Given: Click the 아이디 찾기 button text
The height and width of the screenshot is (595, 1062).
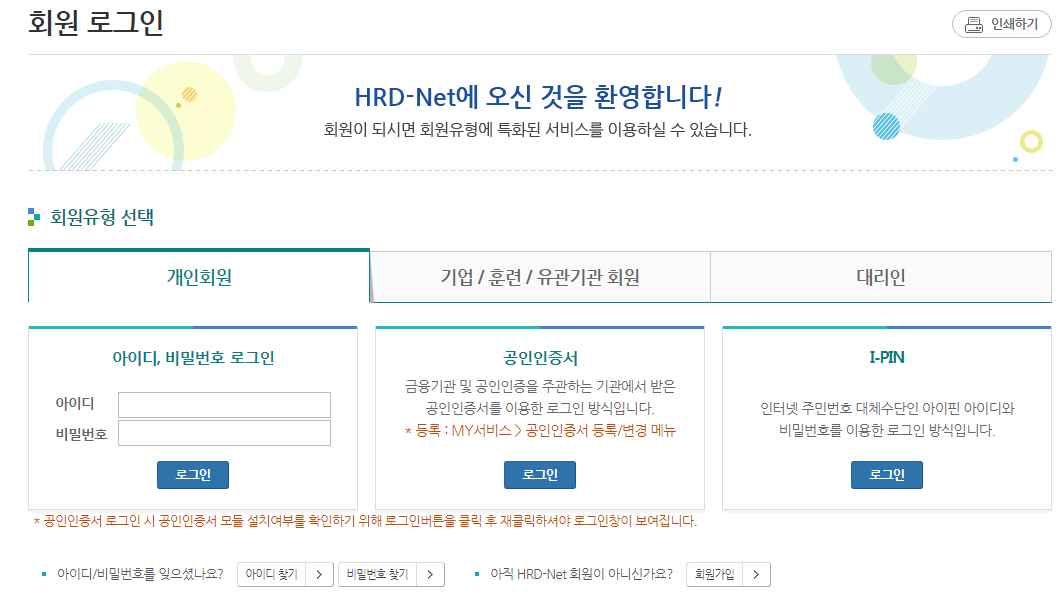Looking at the screenshot, I should pyautogui.click(x=272, y=574).
